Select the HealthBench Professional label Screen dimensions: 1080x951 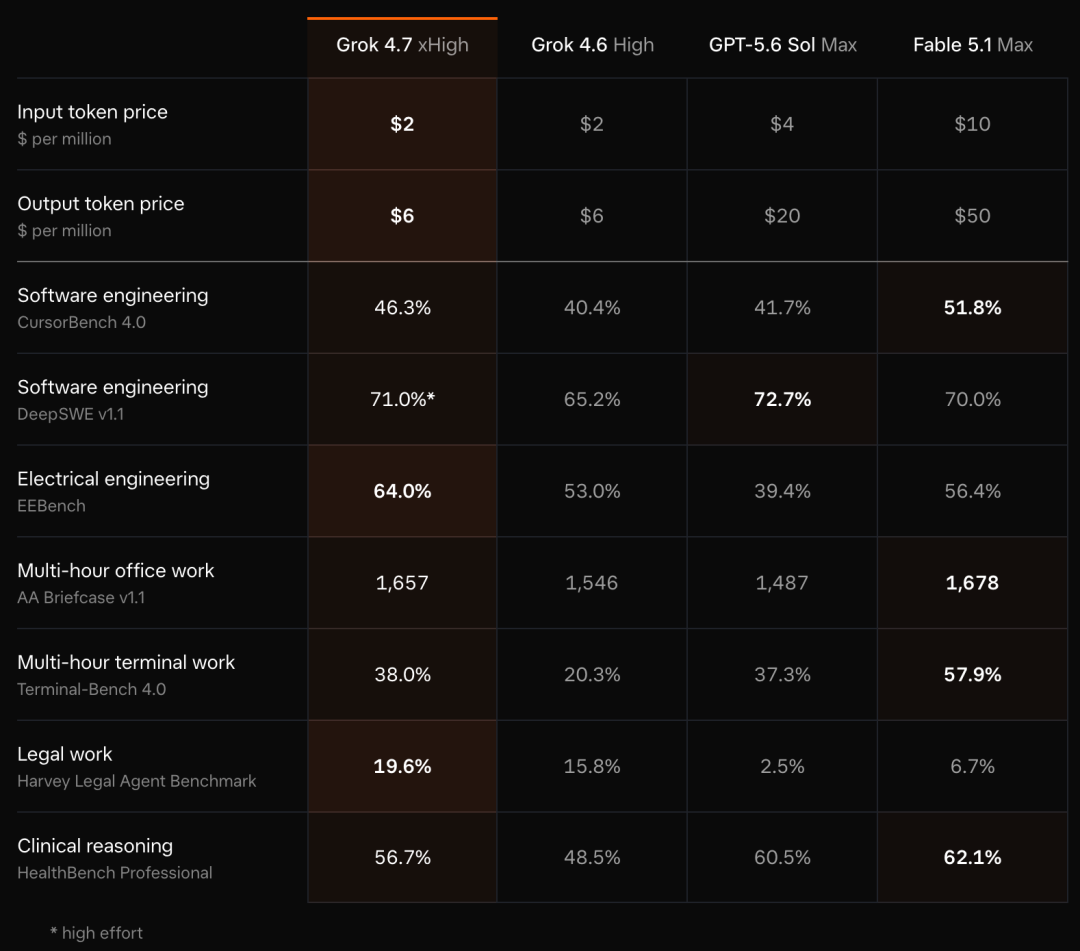pyautogui.click(x=114, y=872)
